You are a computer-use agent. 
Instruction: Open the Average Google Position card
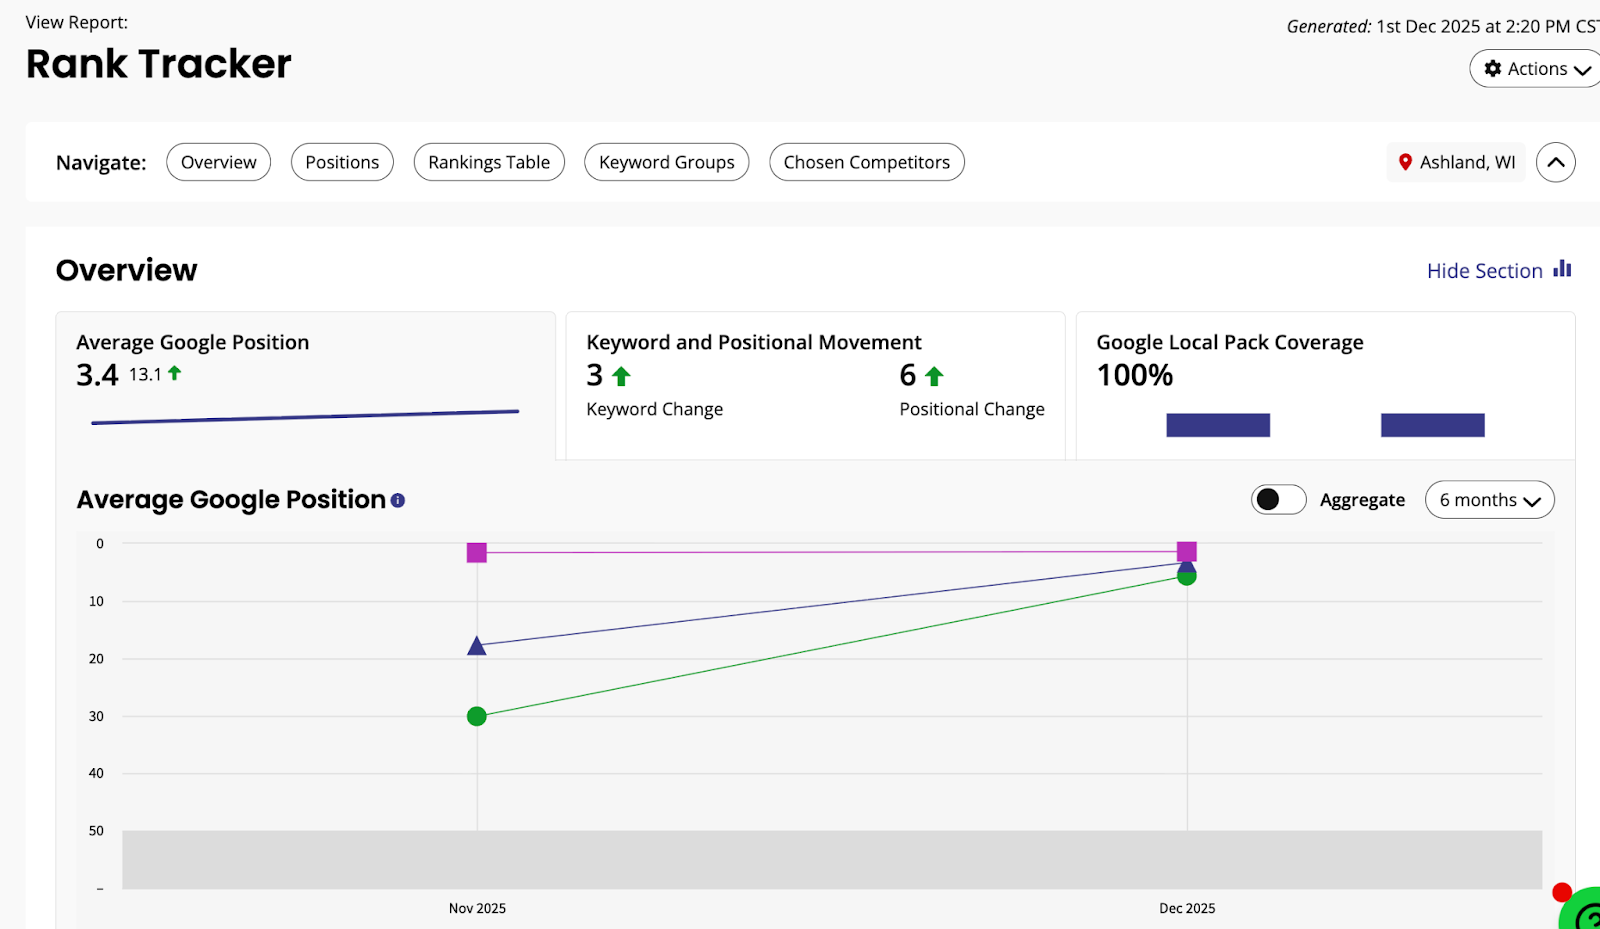click(305, 386)
